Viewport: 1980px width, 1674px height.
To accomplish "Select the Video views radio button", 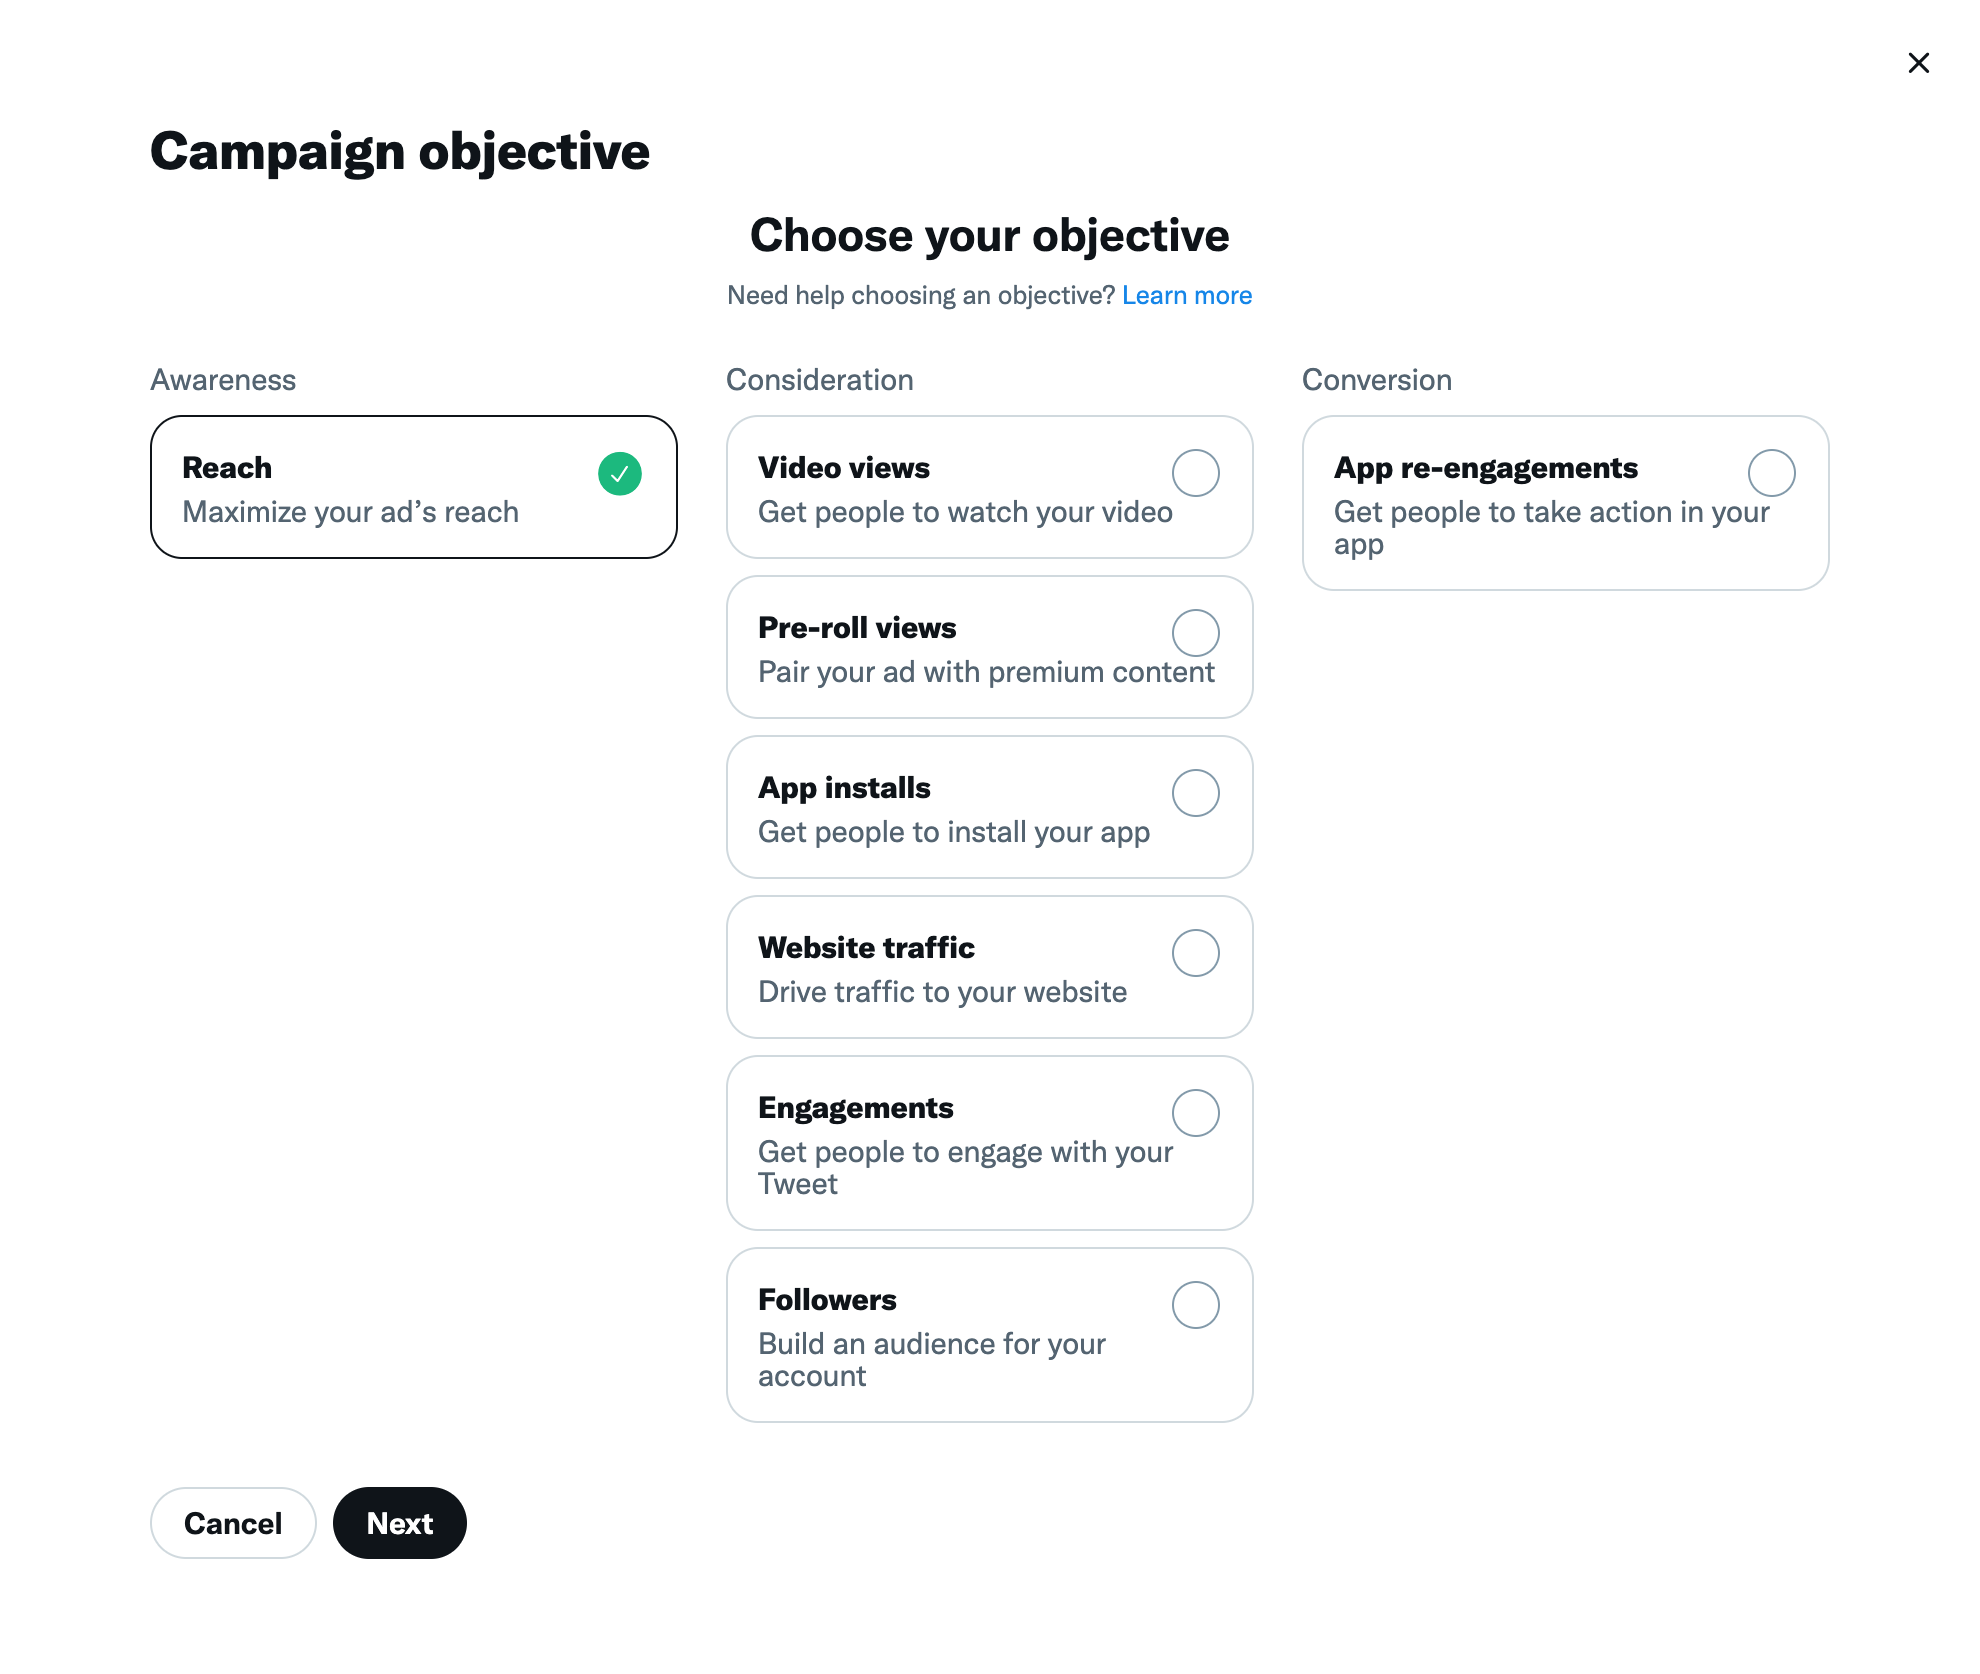I will click(1195, 473).
